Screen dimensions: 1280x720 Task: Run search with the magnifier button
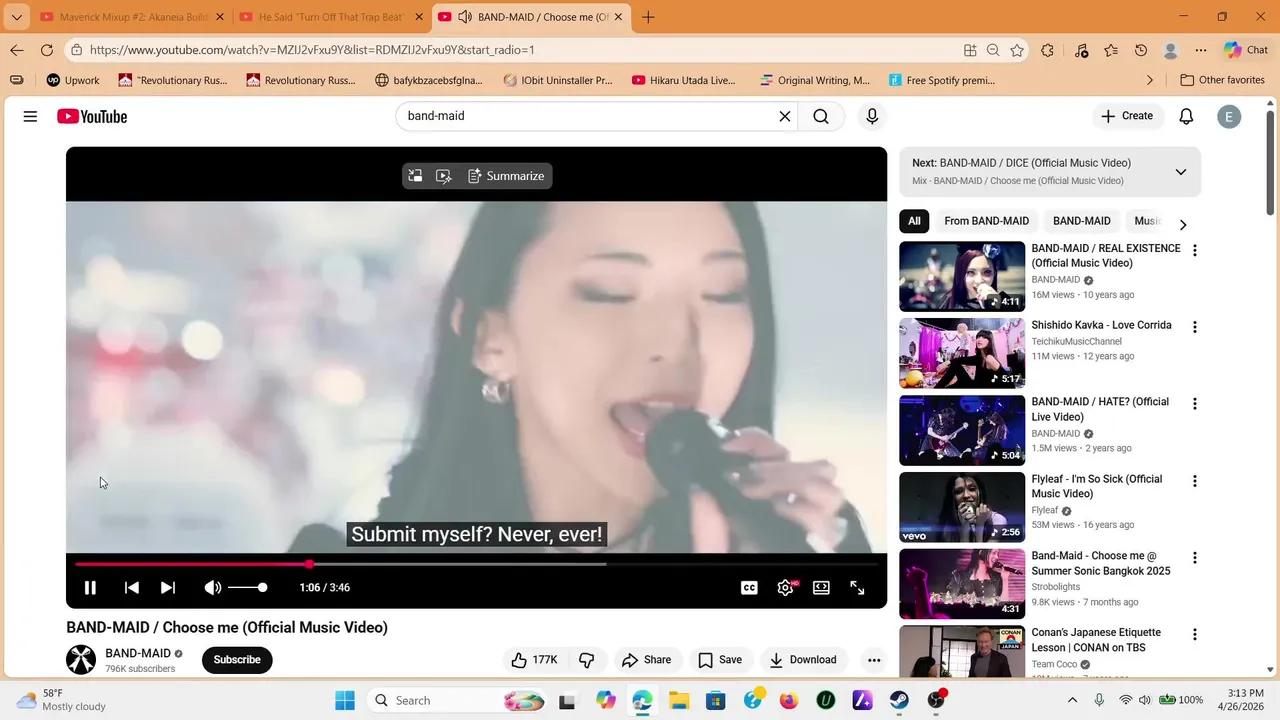(821, 116)
